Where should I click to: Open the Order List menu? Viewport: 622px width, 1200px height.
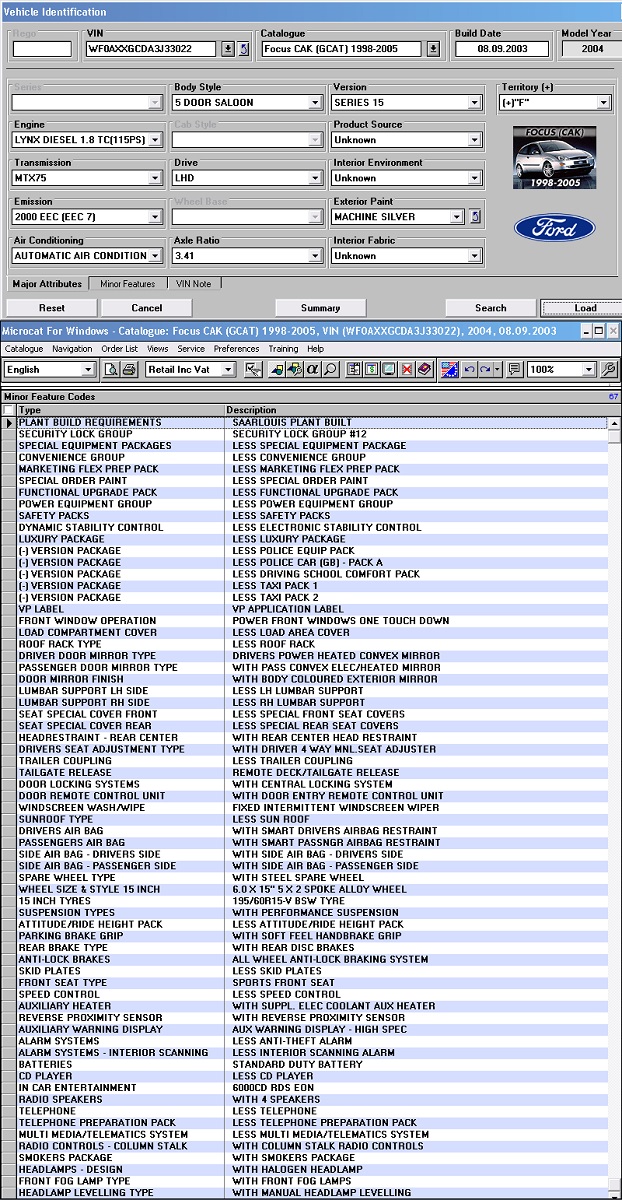(118, 349)
